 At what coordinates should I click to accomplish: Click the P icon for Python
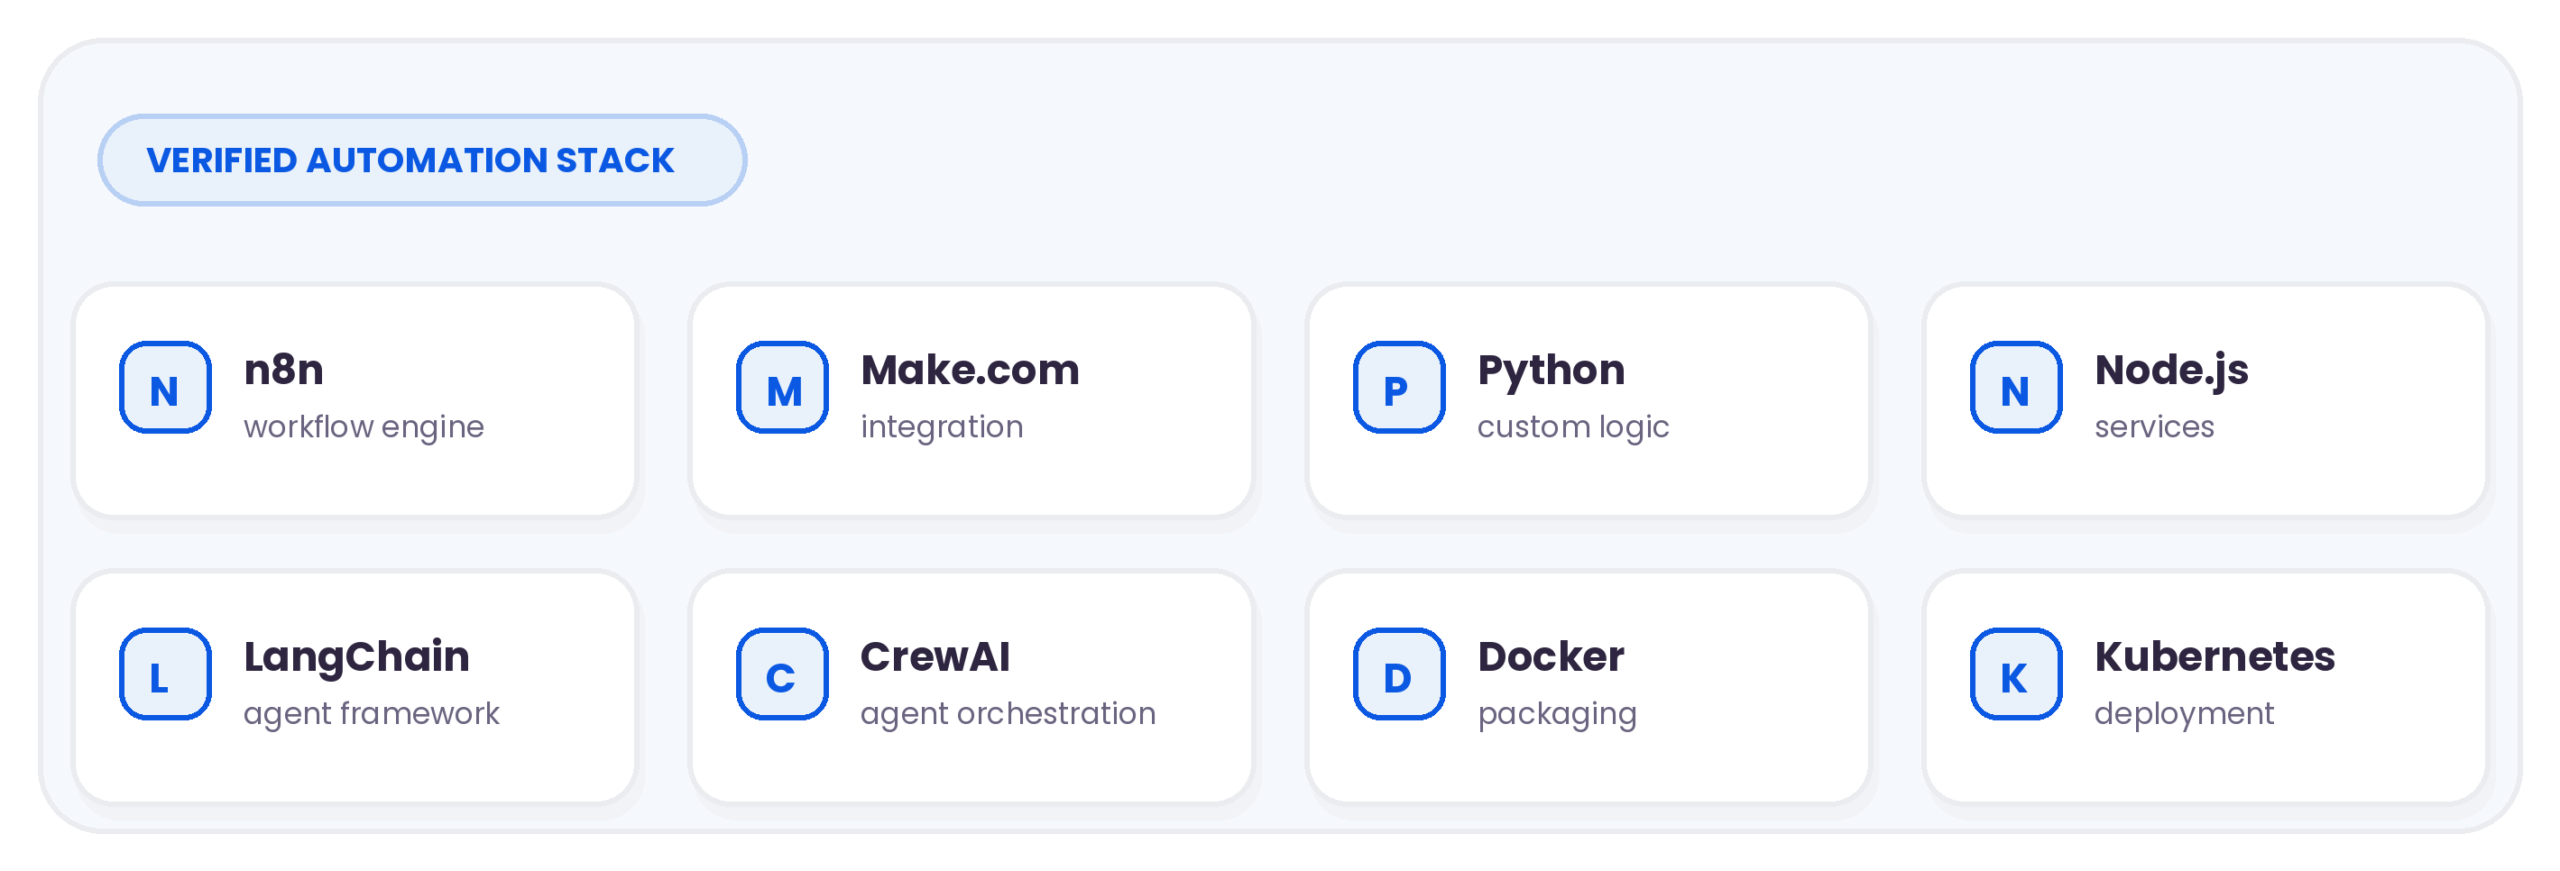point(1399,387)
